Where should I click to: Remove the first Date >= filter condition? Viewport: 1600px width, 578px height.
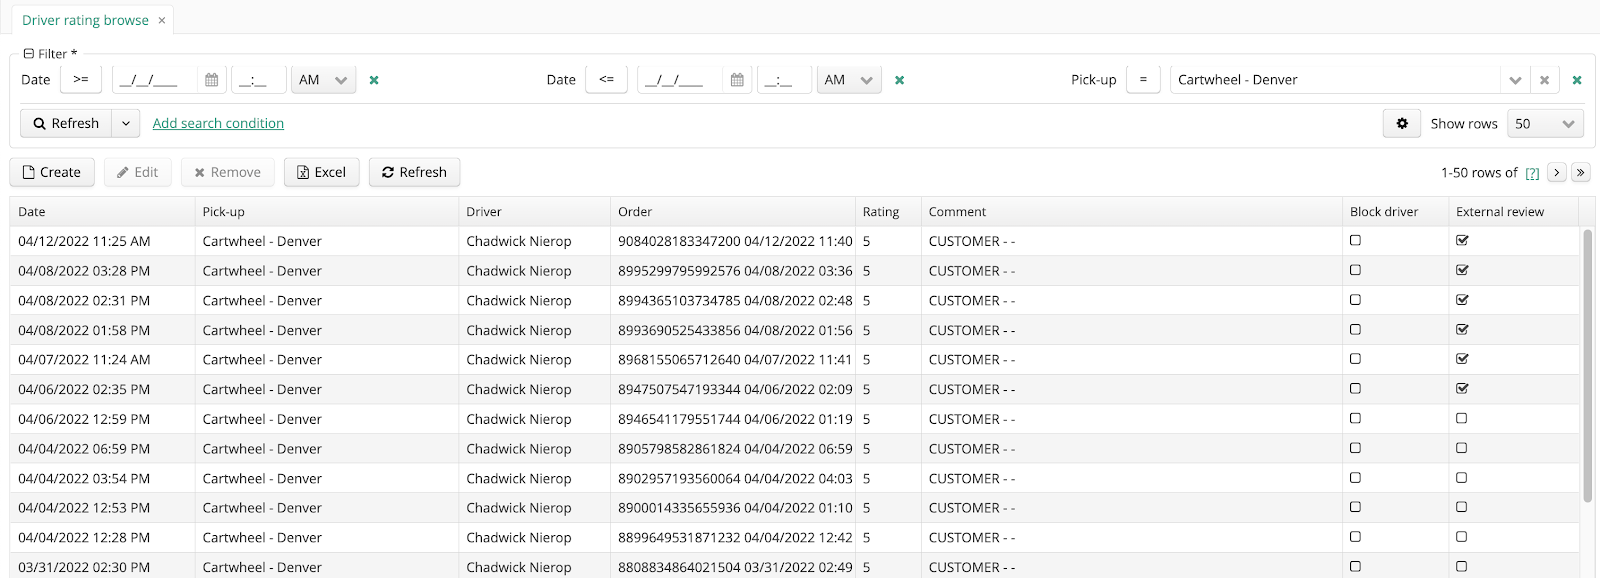[x=374, y=80]
